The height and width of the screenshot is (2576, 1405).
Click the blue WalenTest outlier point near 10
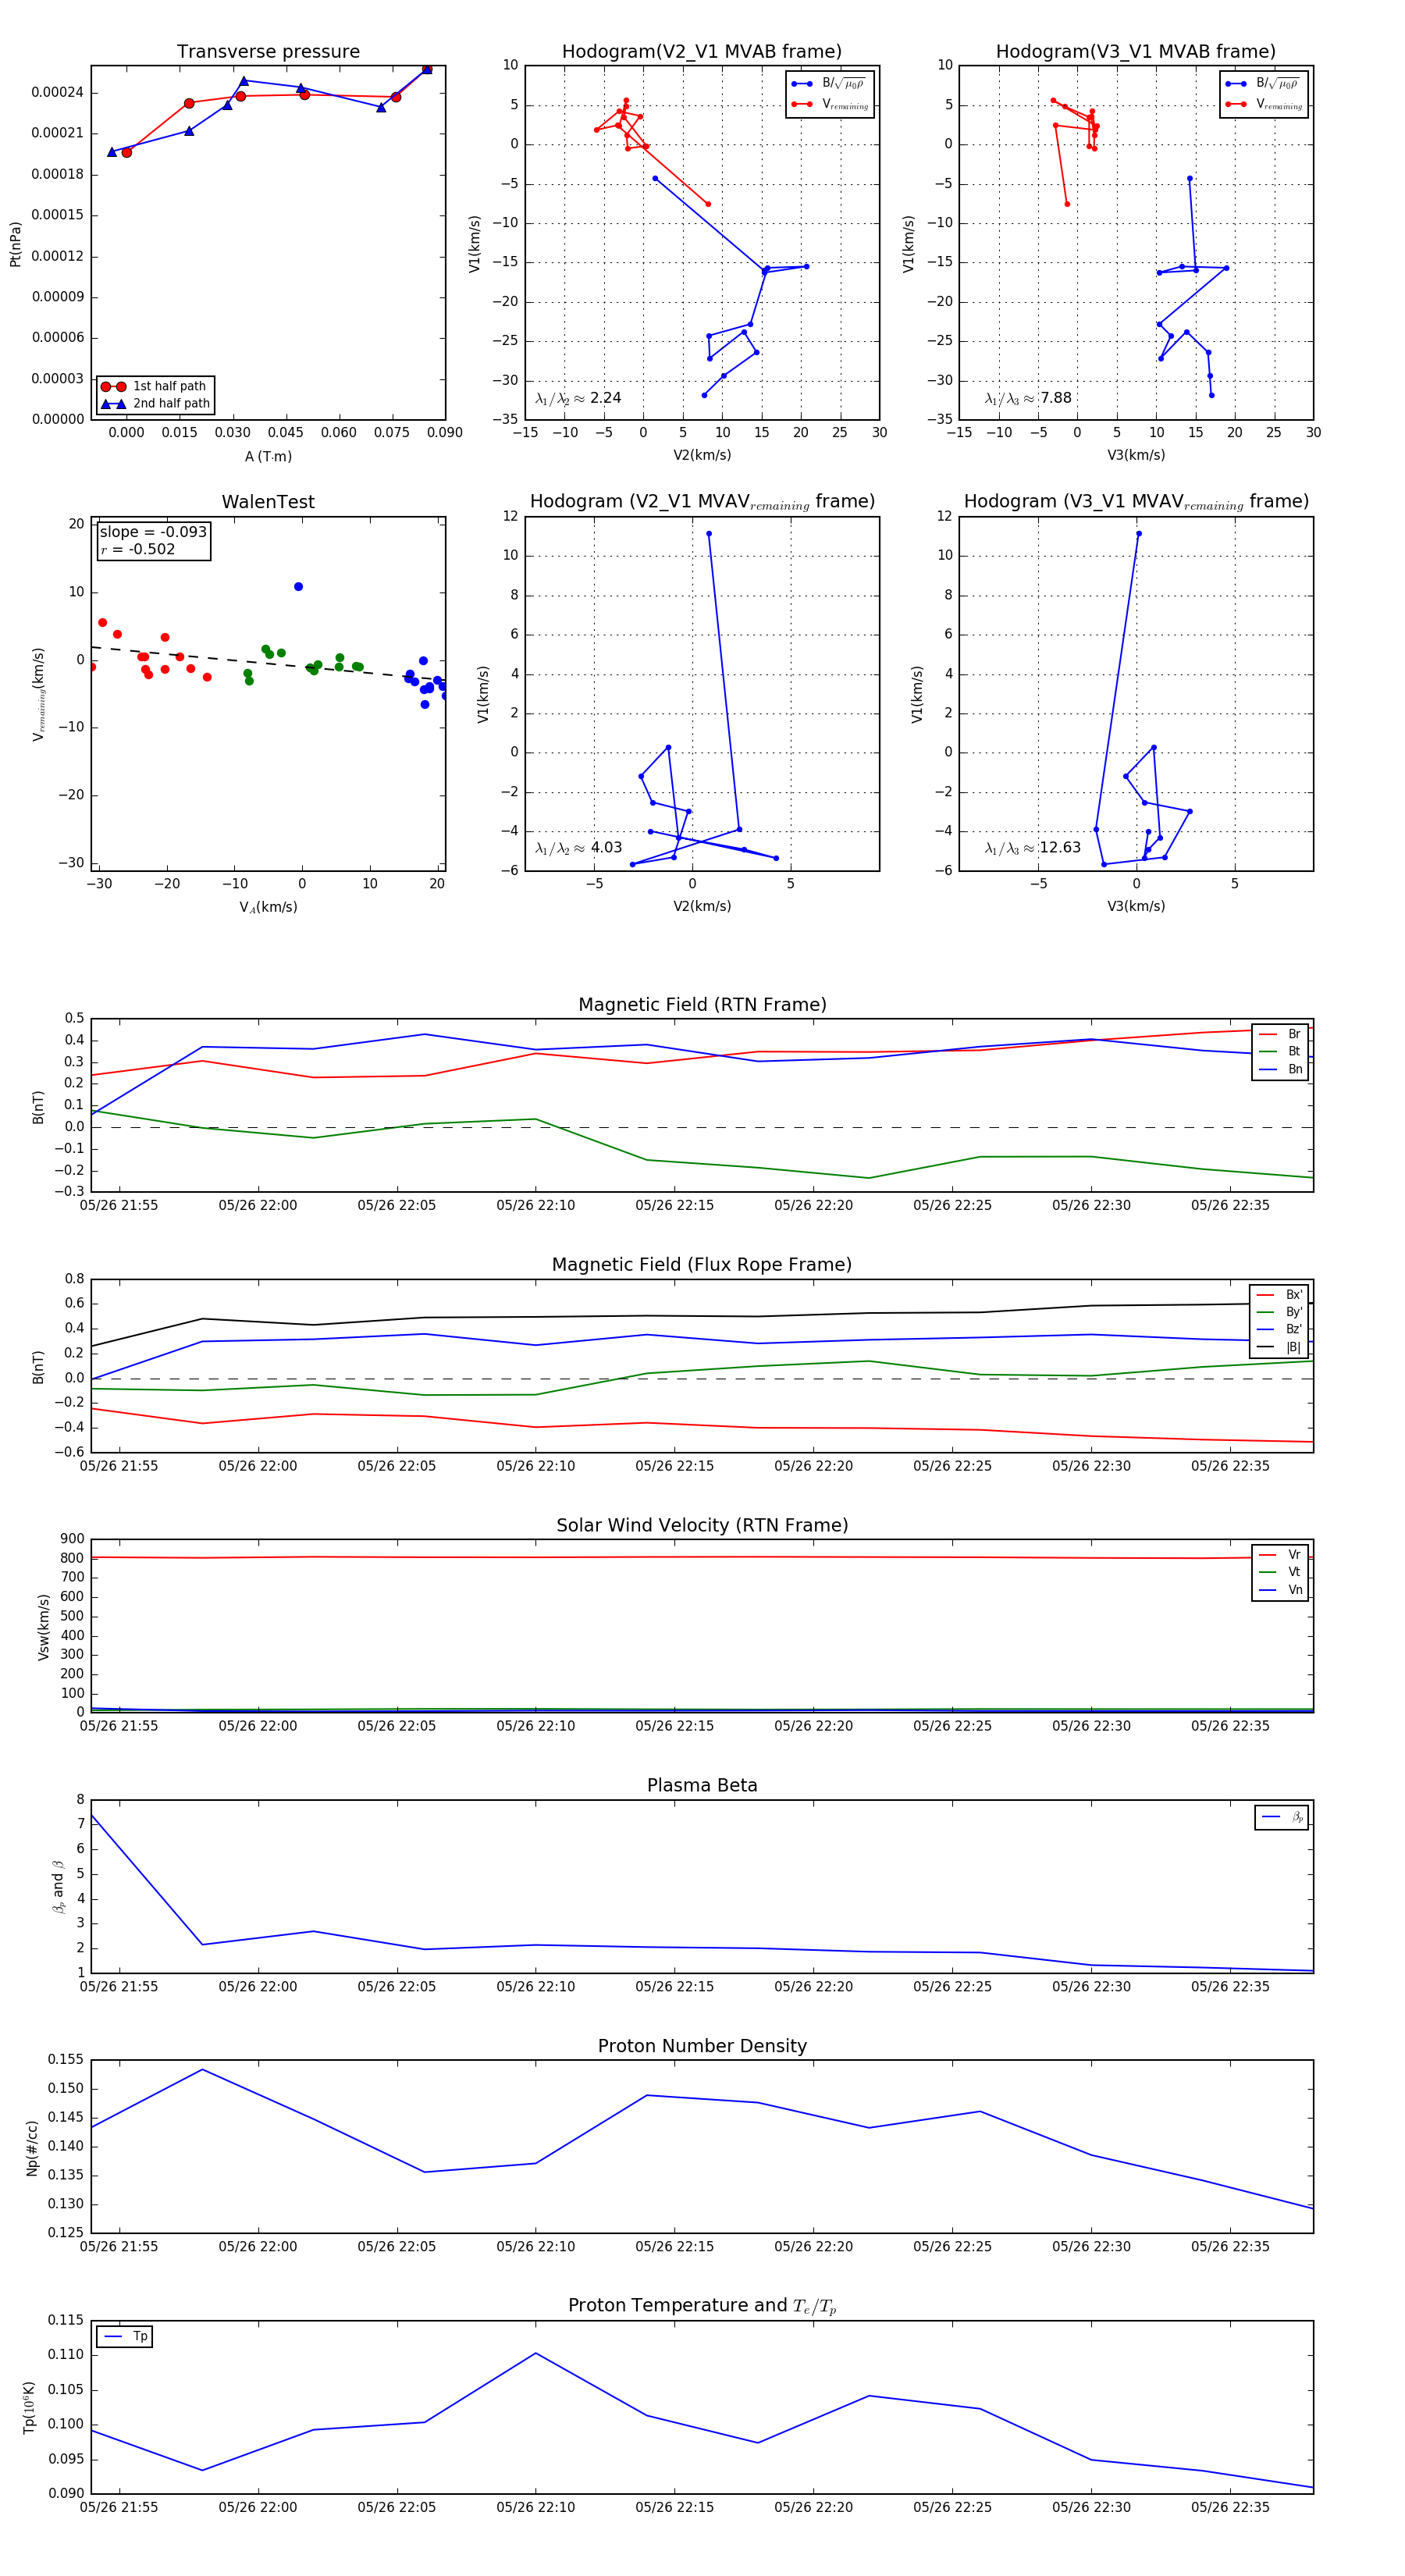pos(298,587)
